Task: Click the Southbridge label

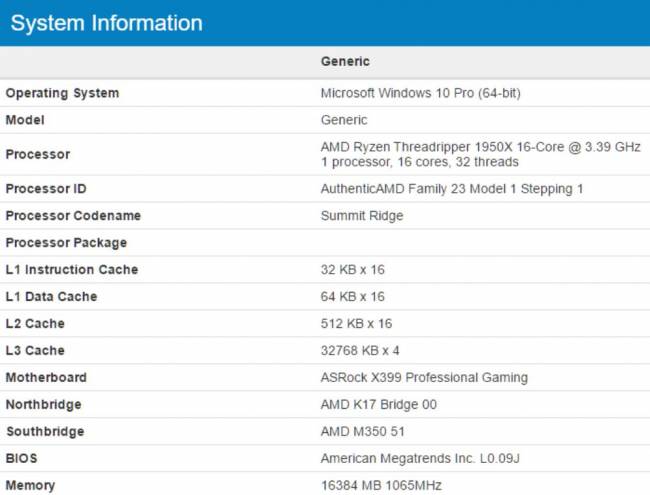Action: coord(45,432)
